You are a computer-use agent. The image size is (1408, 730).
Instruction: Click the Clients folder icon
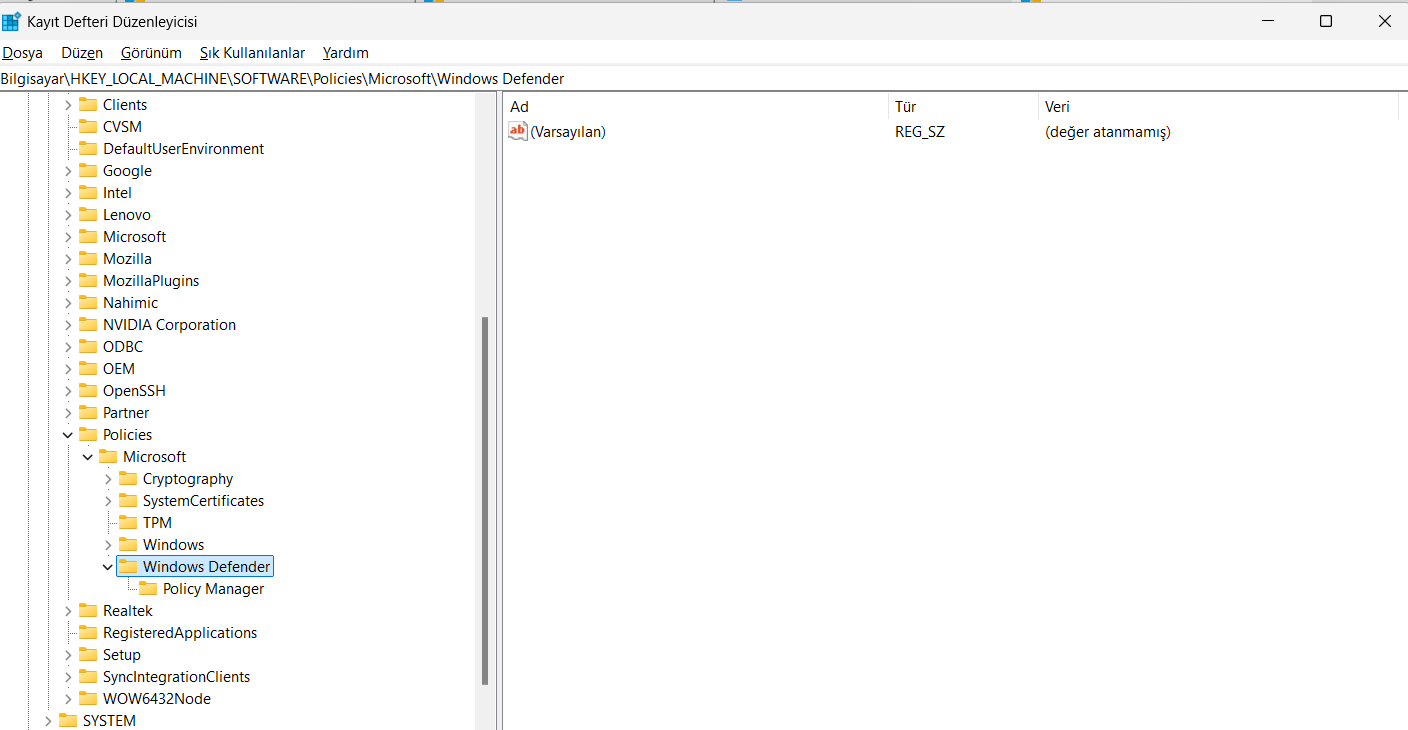(x=88, y=105)
